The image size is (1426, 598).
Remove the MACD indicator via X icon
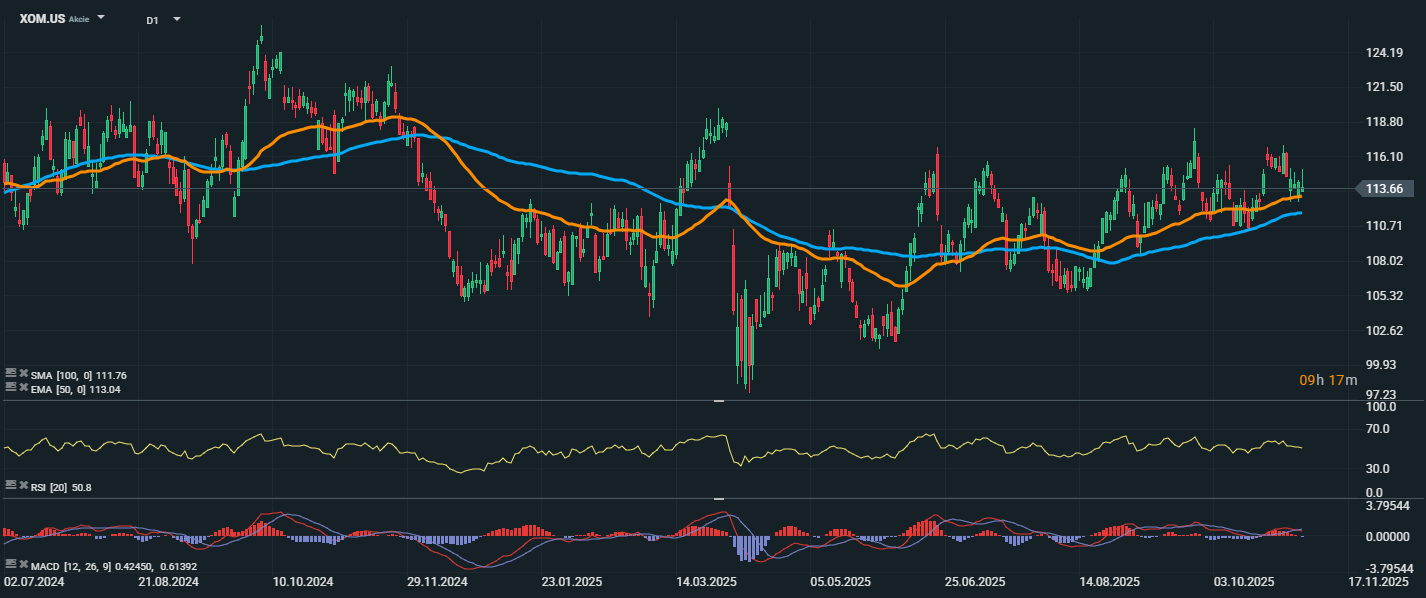[x=22, y=565]
